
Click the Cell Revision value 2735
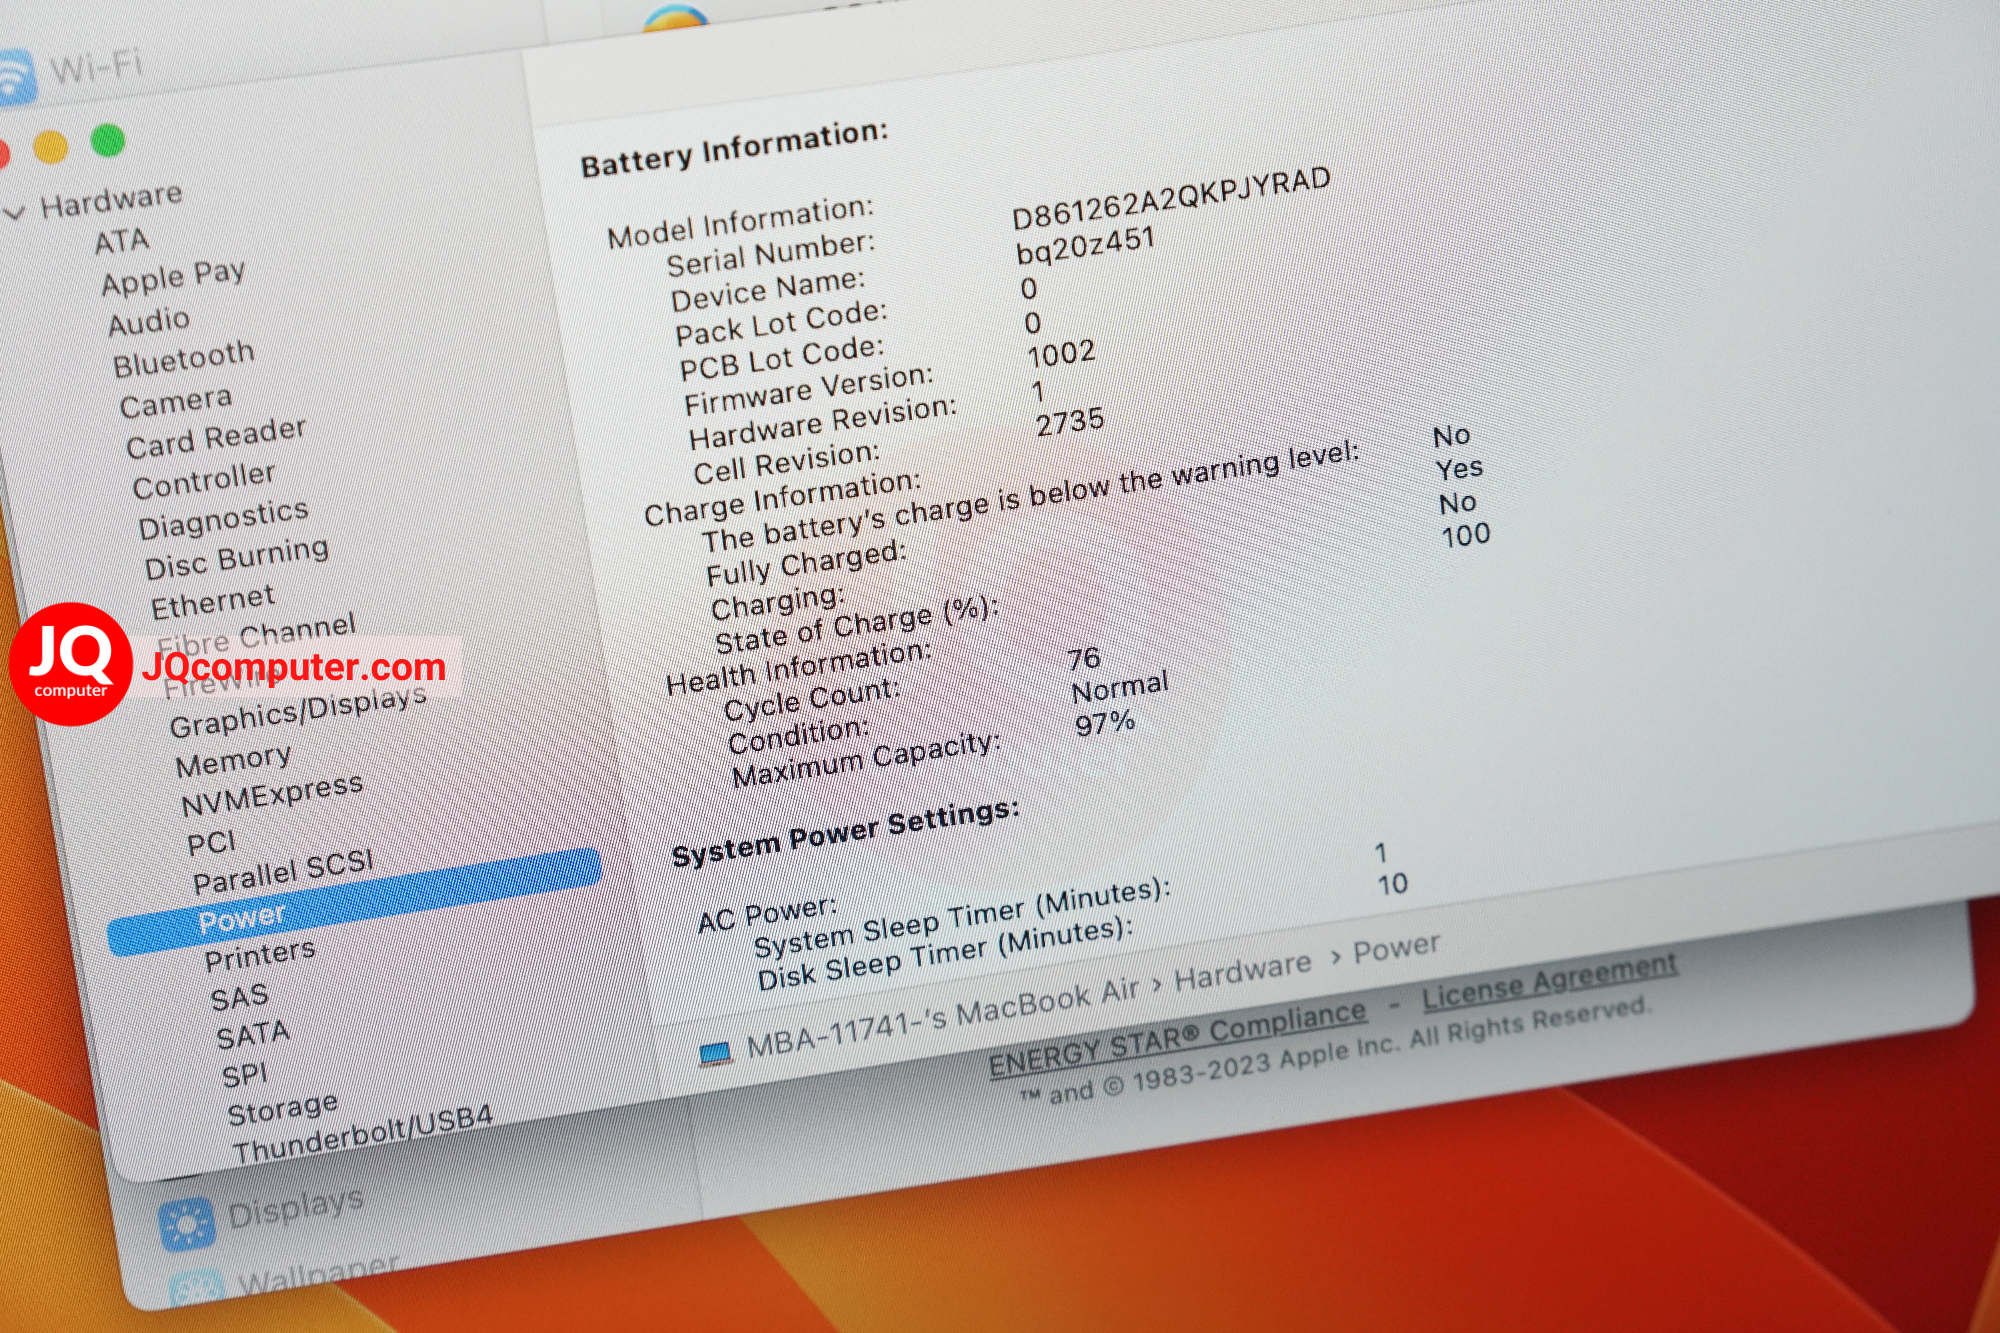(1070, 422)
